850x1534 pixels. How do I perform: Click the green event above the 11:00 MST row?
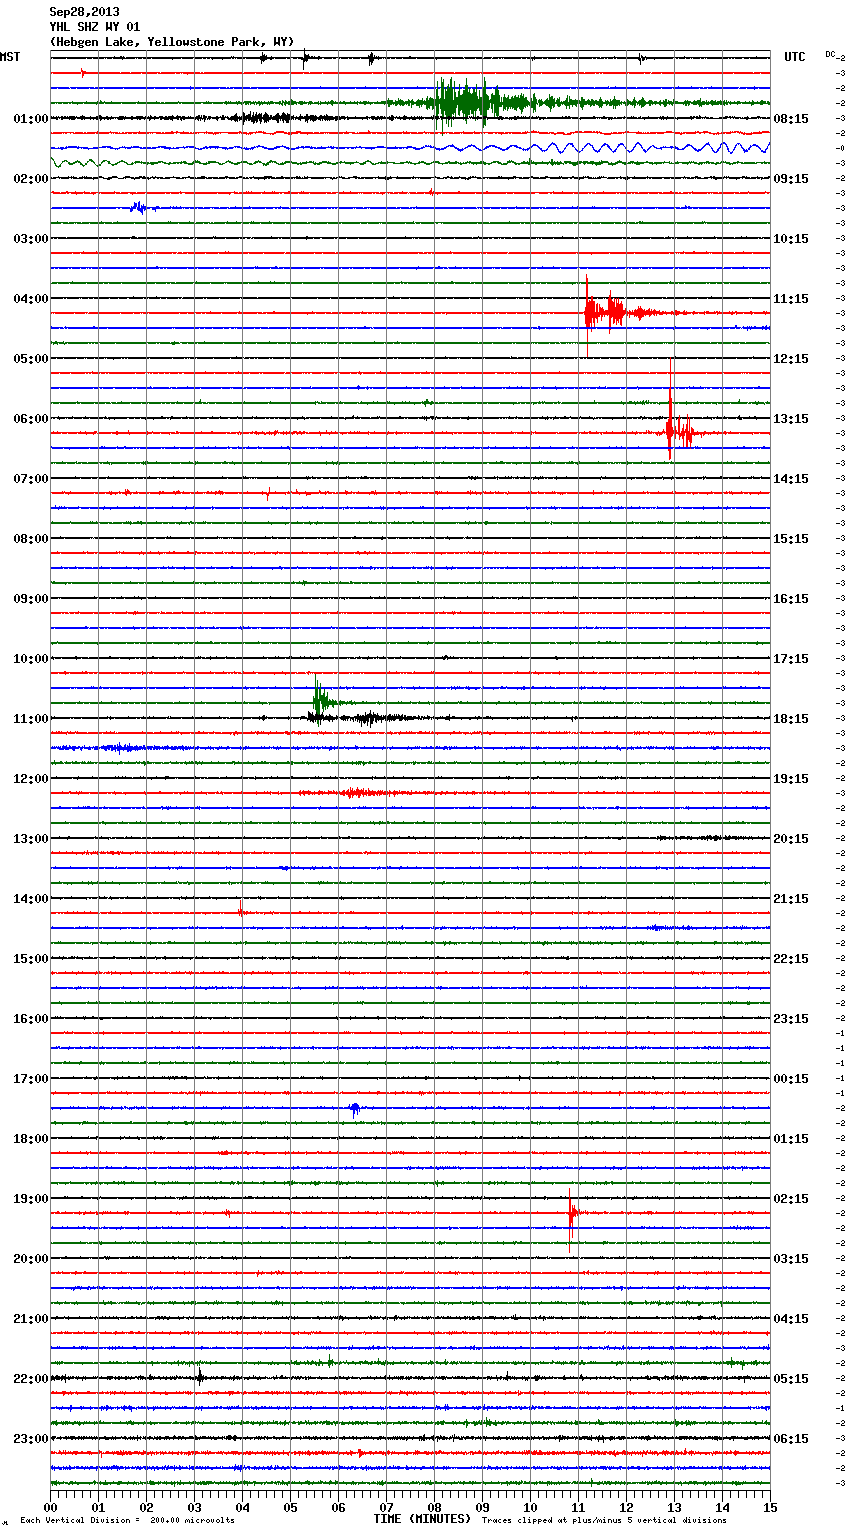click(322, 700)
